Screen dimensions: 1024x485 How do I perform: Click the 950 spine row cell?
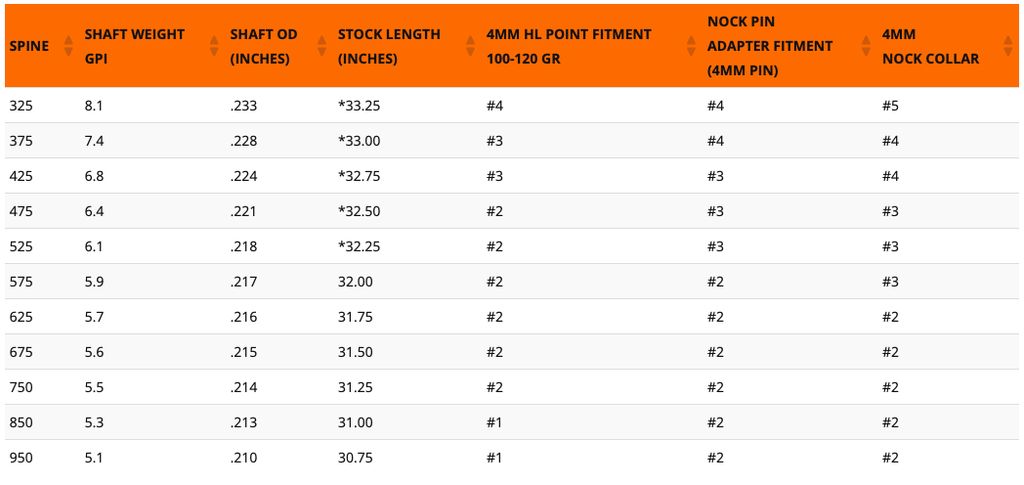point(20,458)
